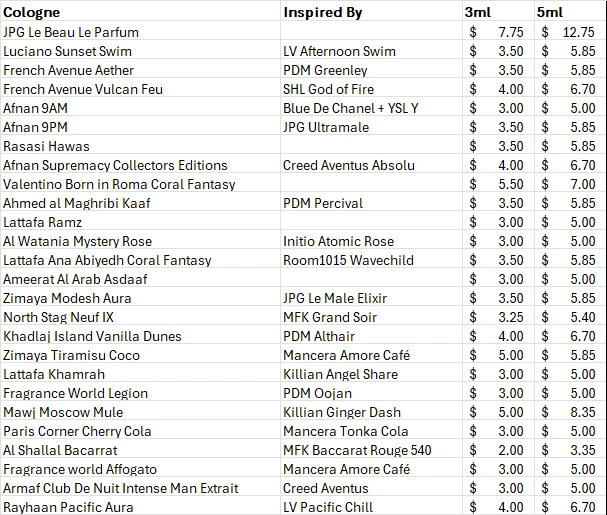Click the Paris Corner Cherry Cola cell
The width and height of the screenshot is (607, 515).
click(x=141, y=431)
